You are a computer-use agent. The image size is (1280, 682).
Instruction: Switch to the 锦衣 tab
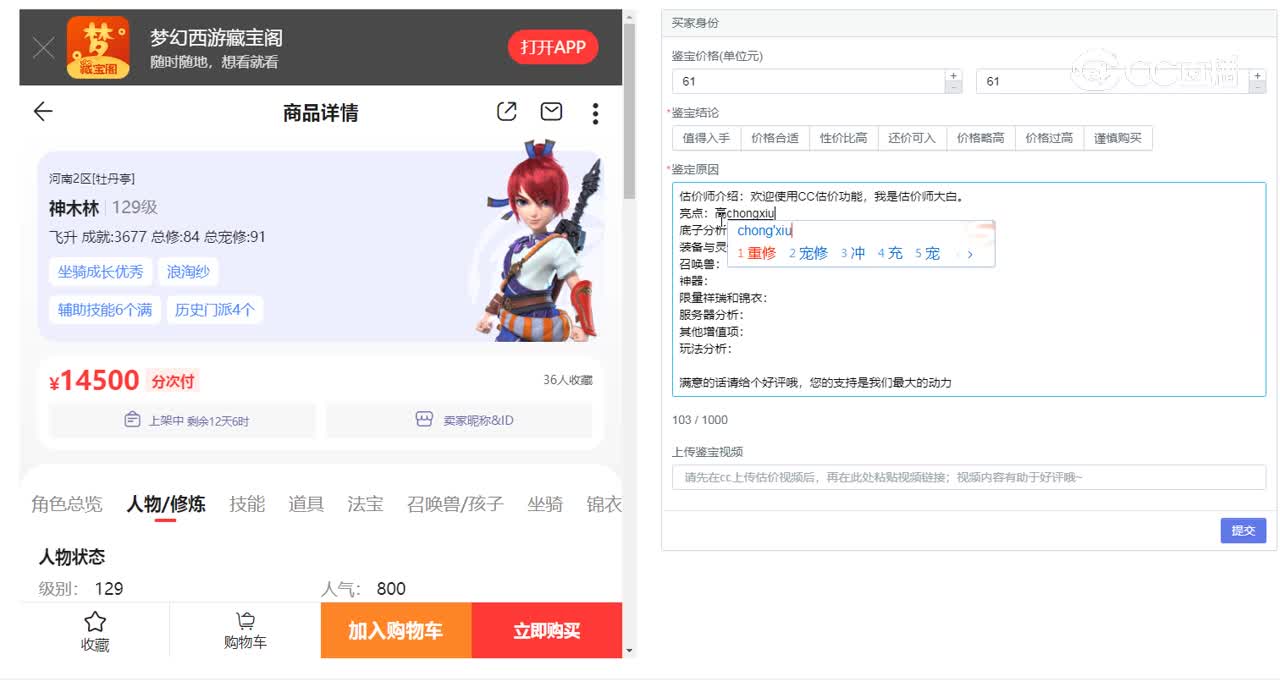[605, 504]
